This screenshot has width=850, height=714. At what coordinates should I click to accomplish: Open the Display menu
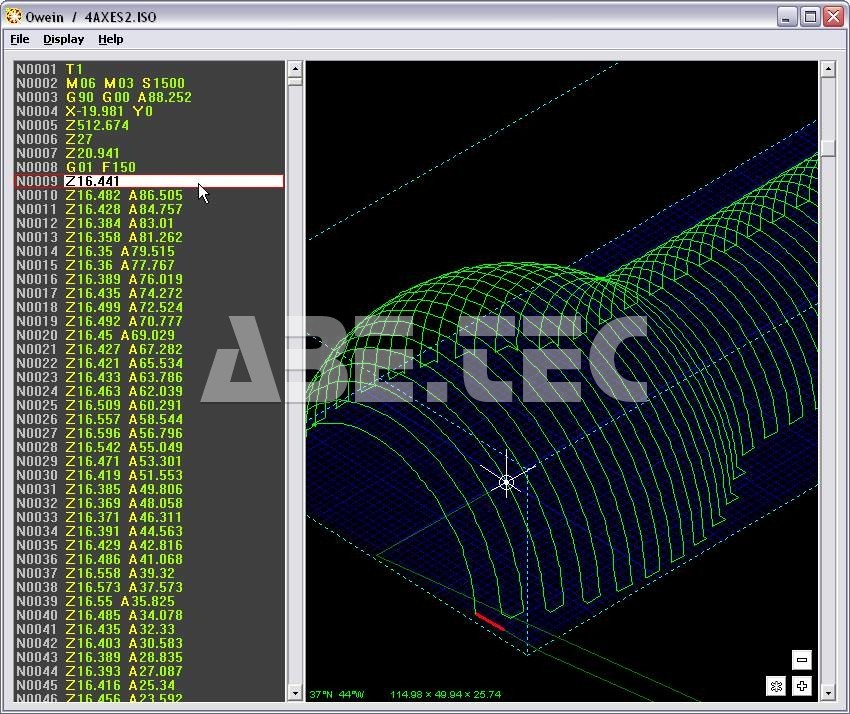(x=63, y=40)
